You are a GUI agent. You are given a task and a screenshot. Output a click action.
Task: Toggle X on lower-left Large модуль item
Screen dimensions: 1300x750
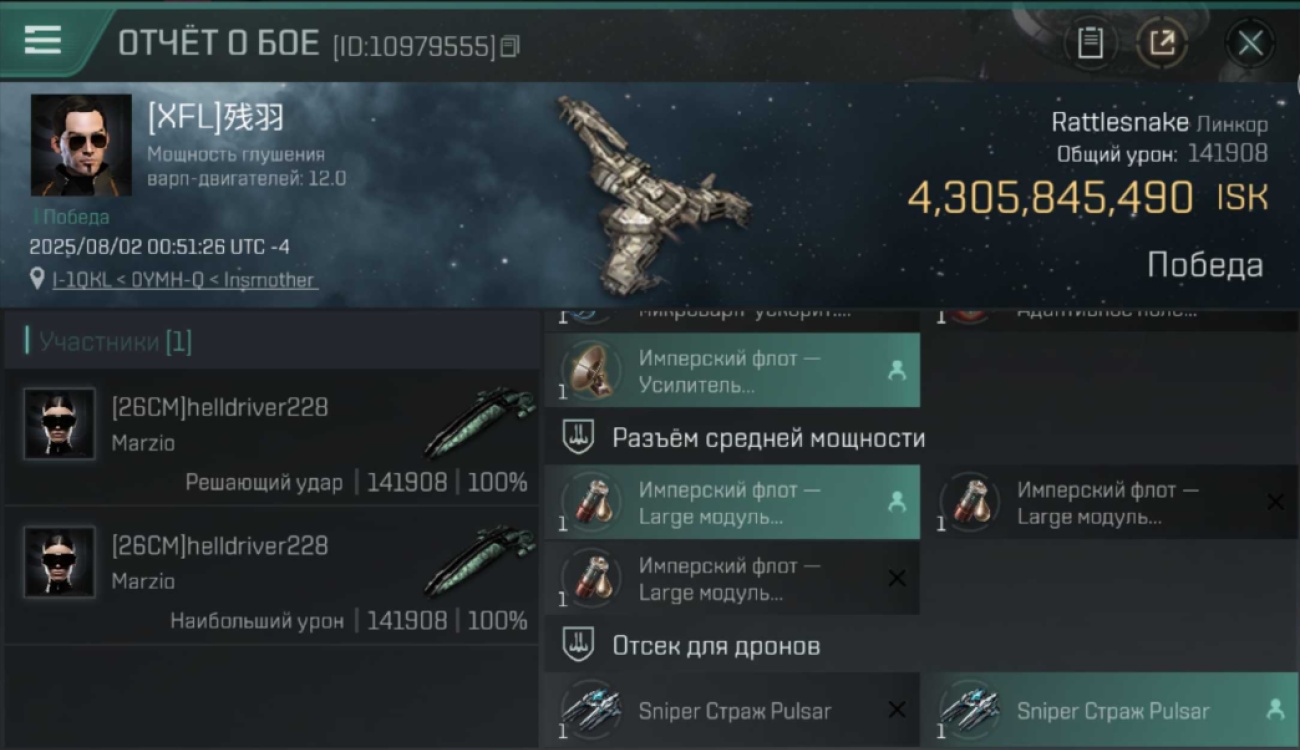click(x=897, y=578)
